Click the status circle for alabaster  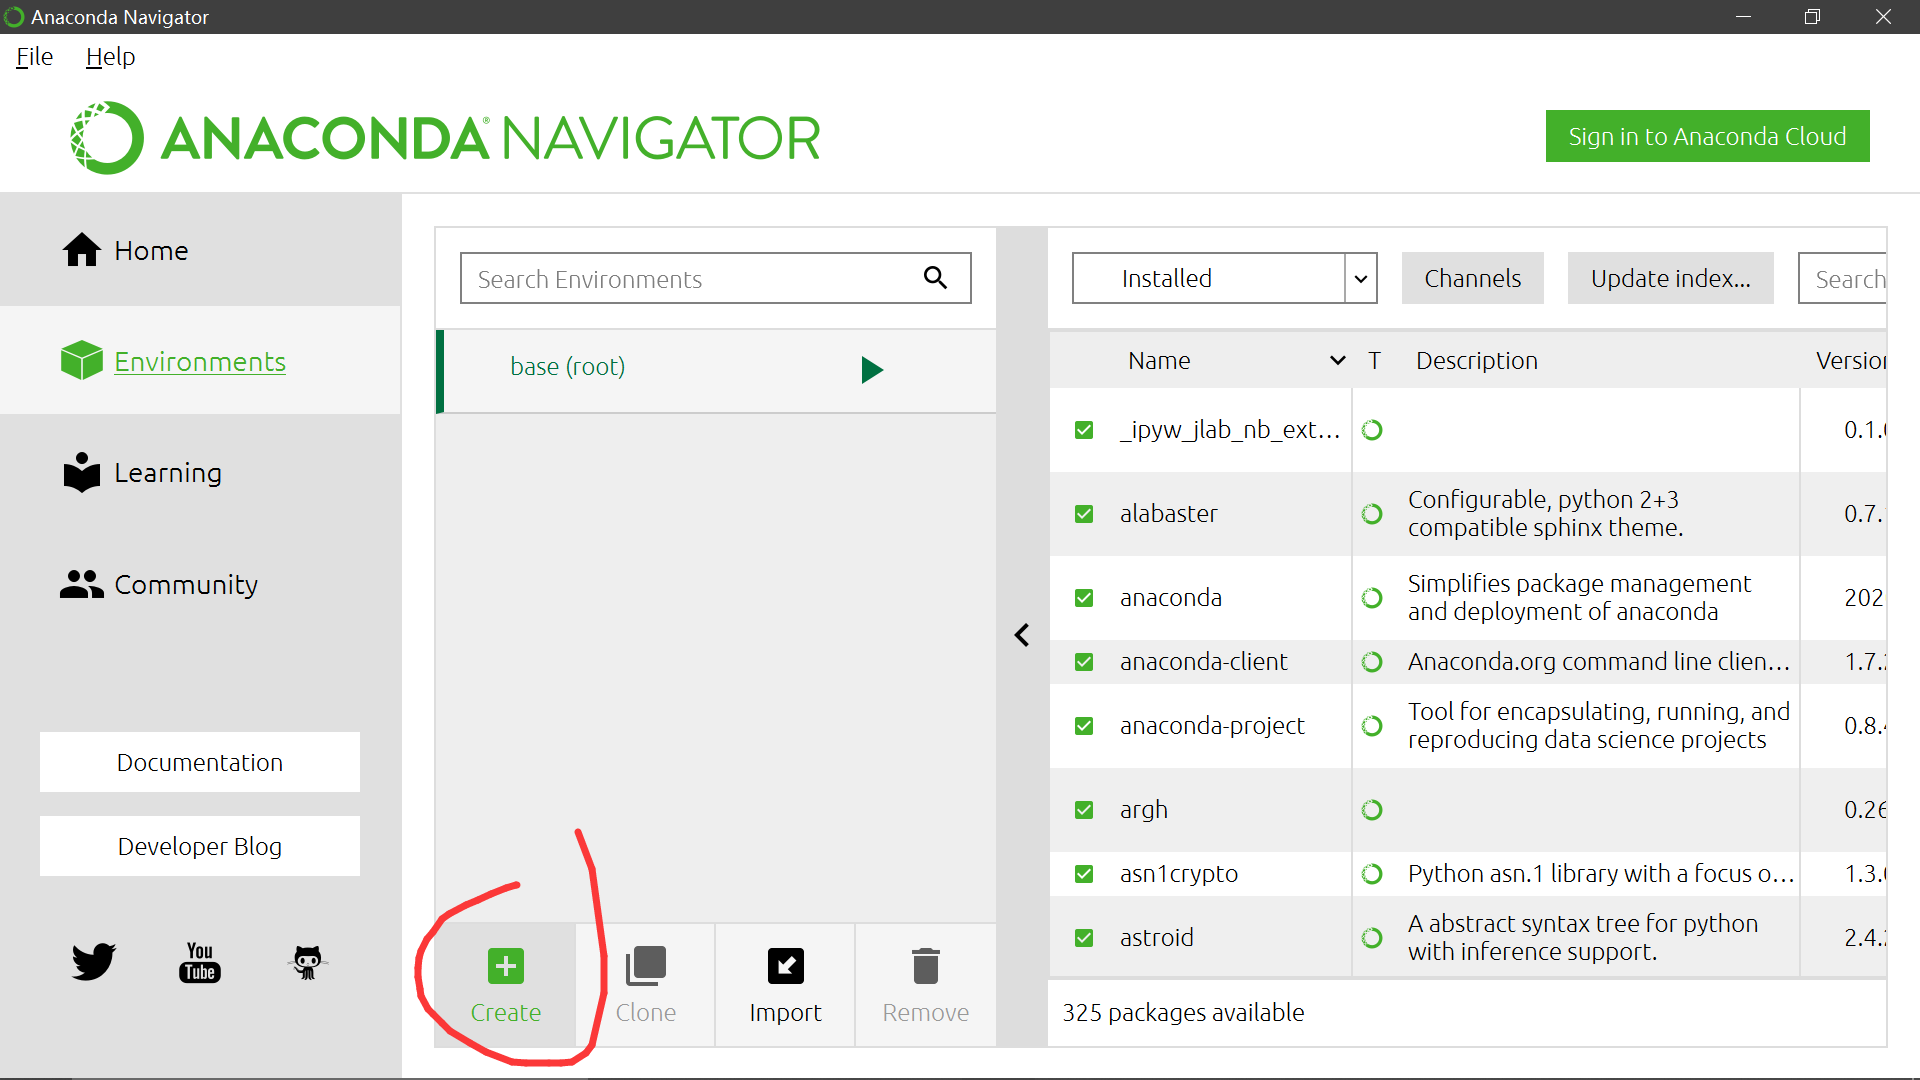[1373, 514]
